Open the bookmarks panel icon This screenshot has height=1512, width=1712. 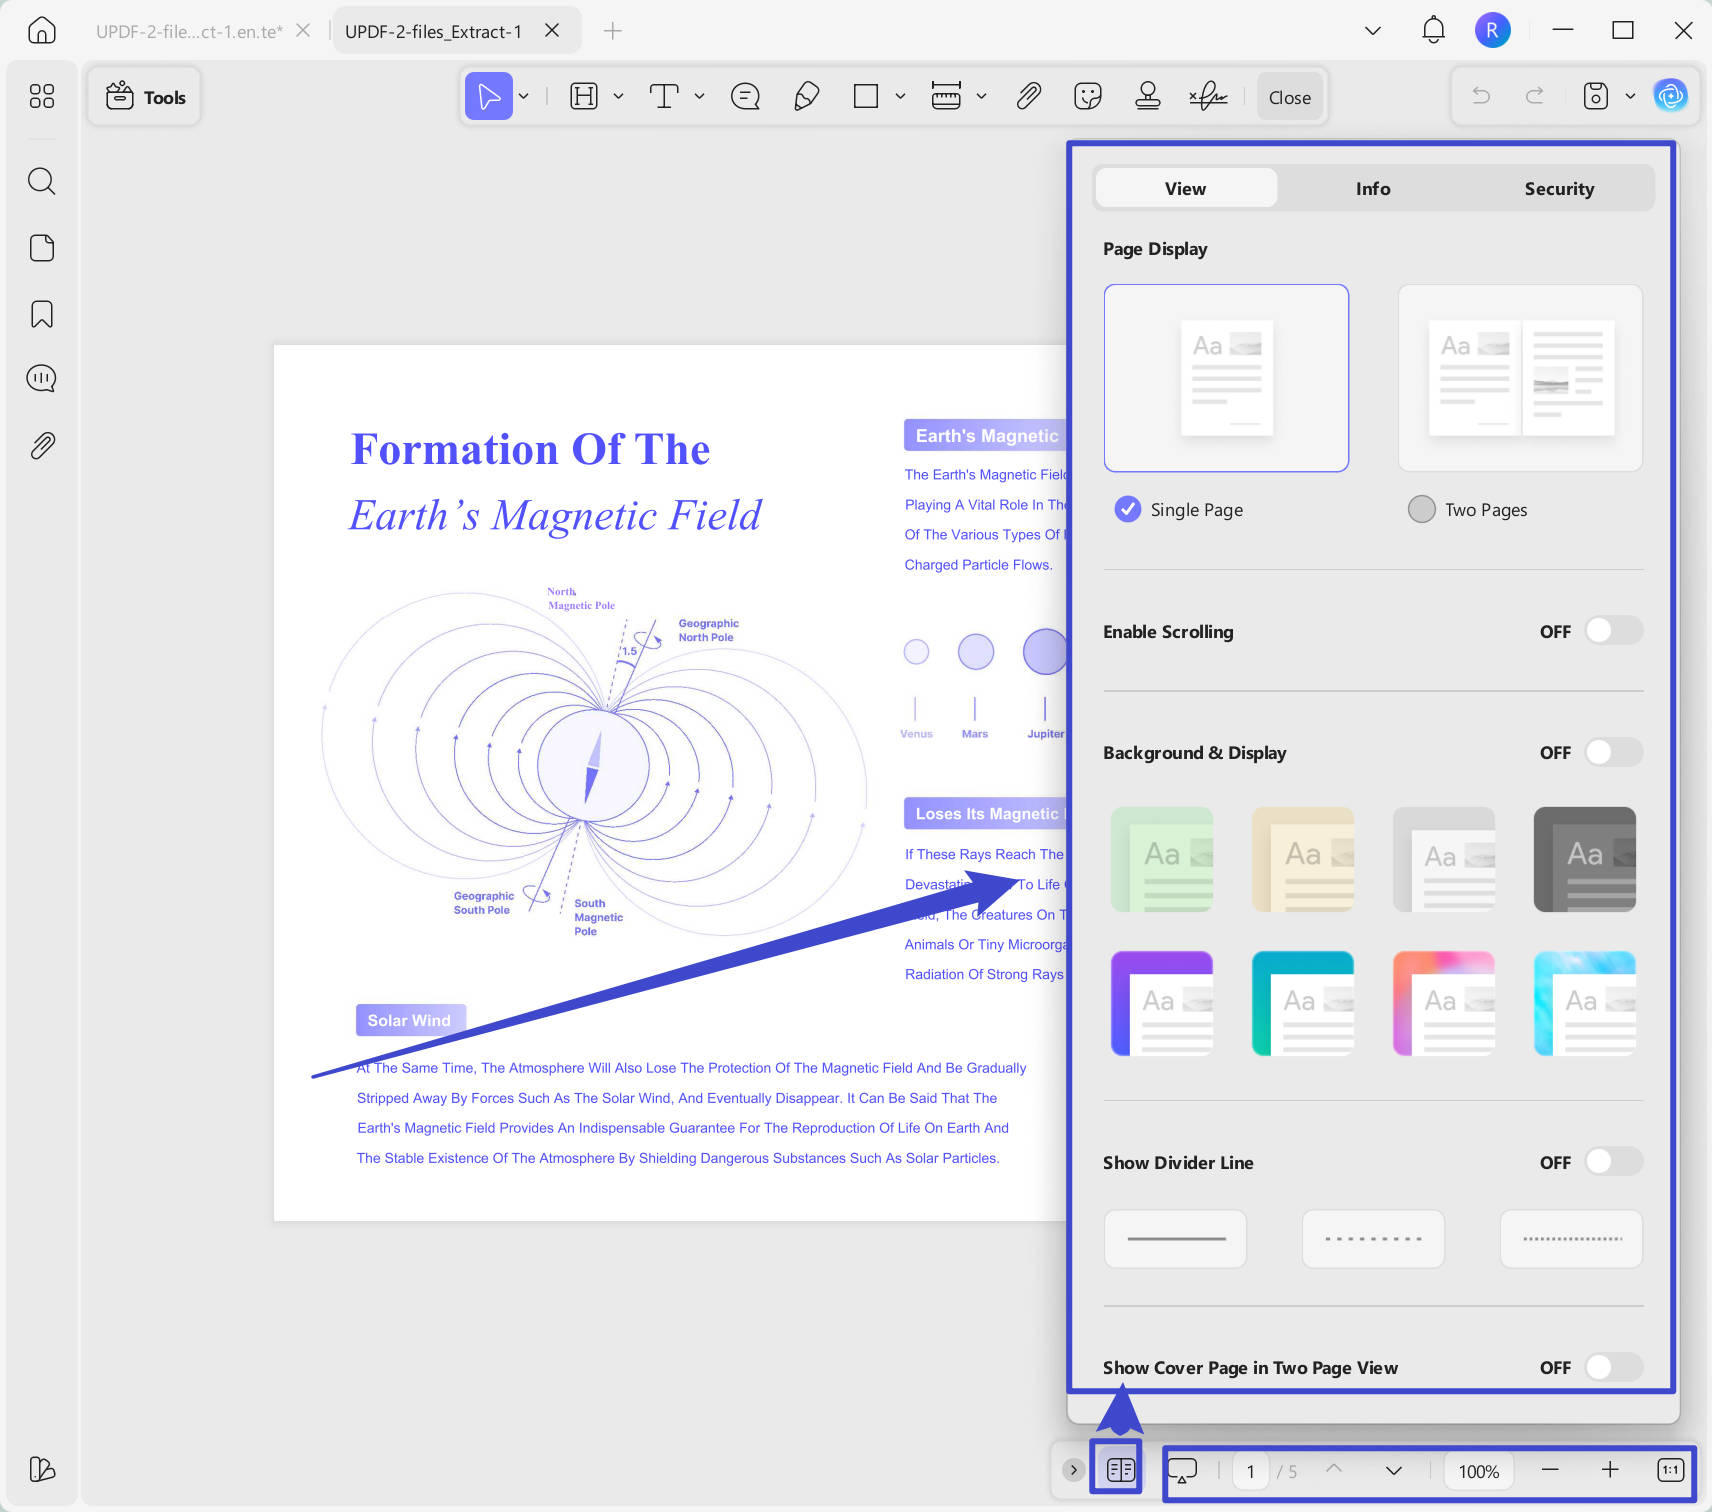42,314
